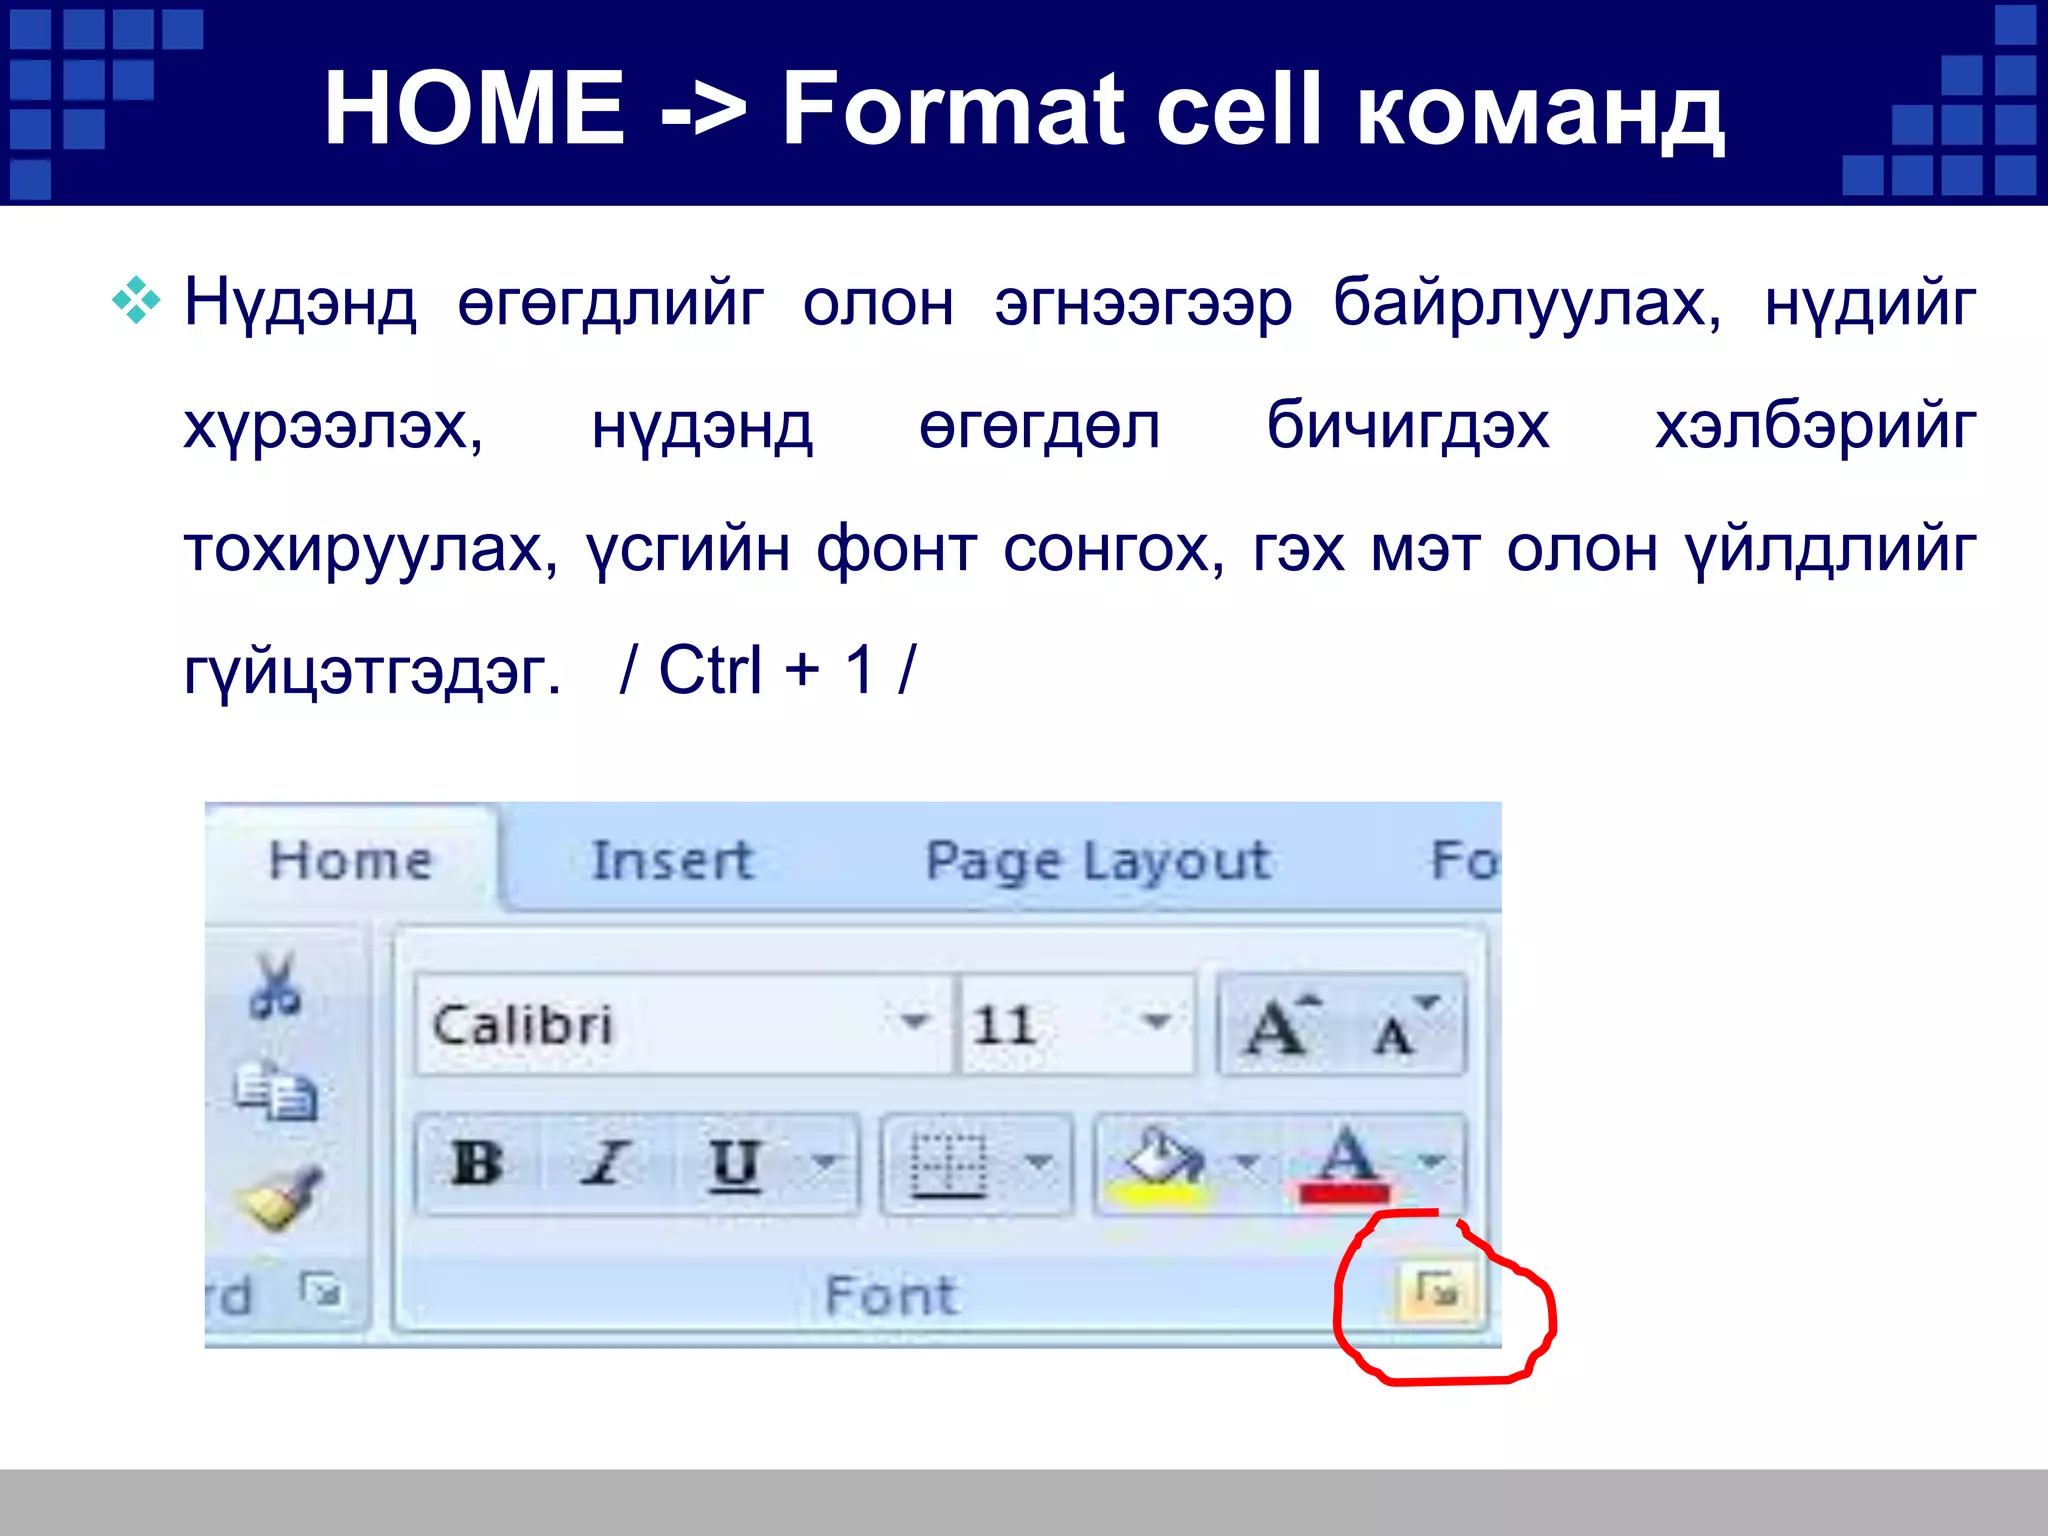Apply the yellow Fill Color bucket
2048x1536 pixels.
1160,1165
